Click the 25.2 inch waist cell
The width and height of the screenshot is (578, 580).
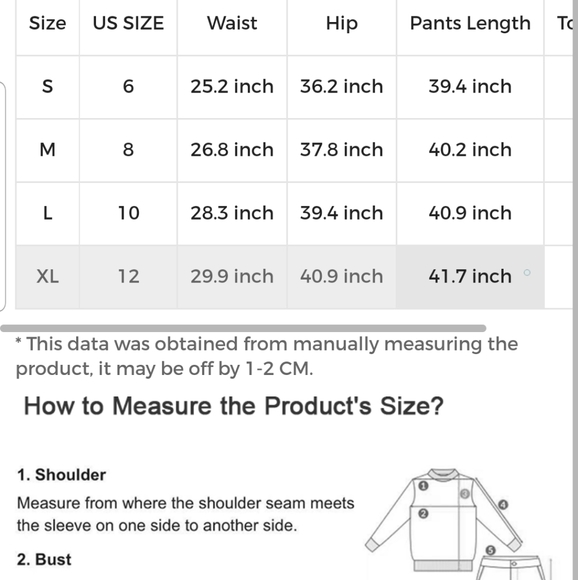point(232,87)
